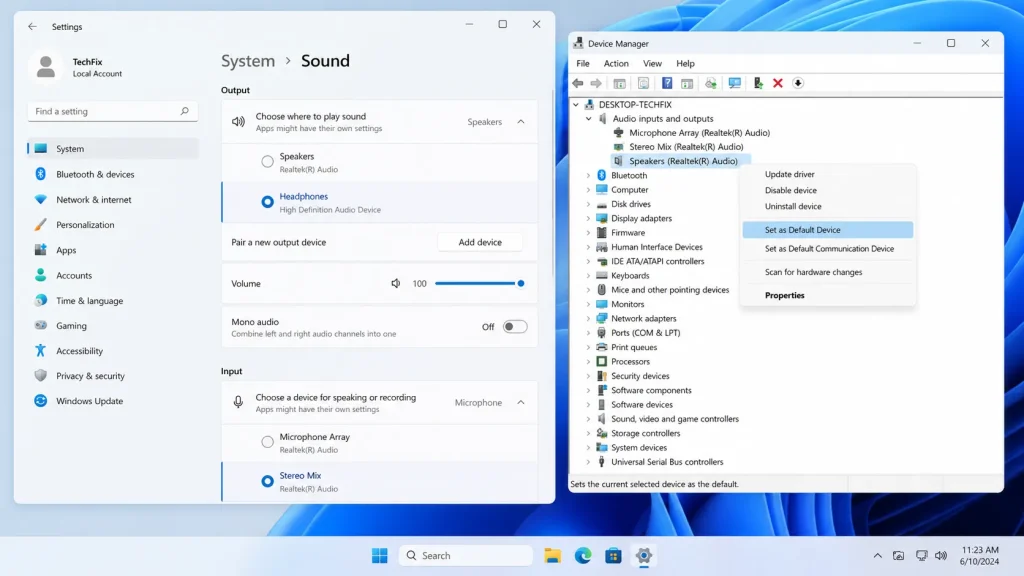Viewport: 1024px width, 576px height.
Task: Click the black down-arrow disable device toolbar icon
Action: point(798,83)
